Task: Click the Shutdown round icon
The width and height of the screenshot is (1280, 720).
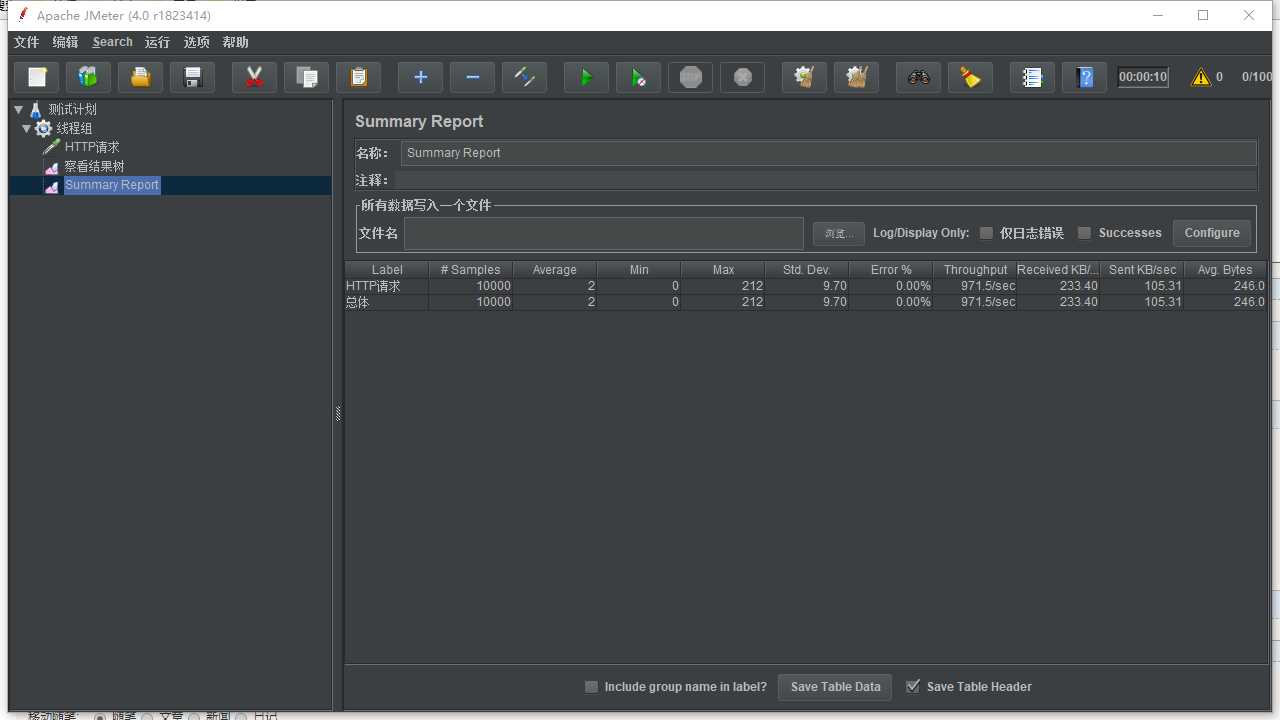Action: (743, 77)
